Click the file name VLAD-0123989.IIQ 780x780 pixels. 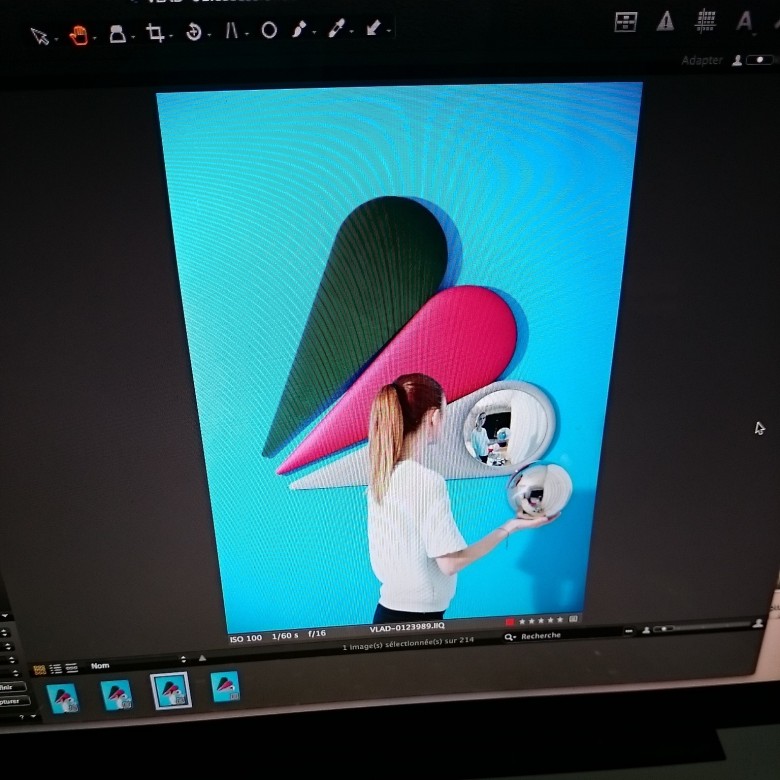click(x=407, y=628)
